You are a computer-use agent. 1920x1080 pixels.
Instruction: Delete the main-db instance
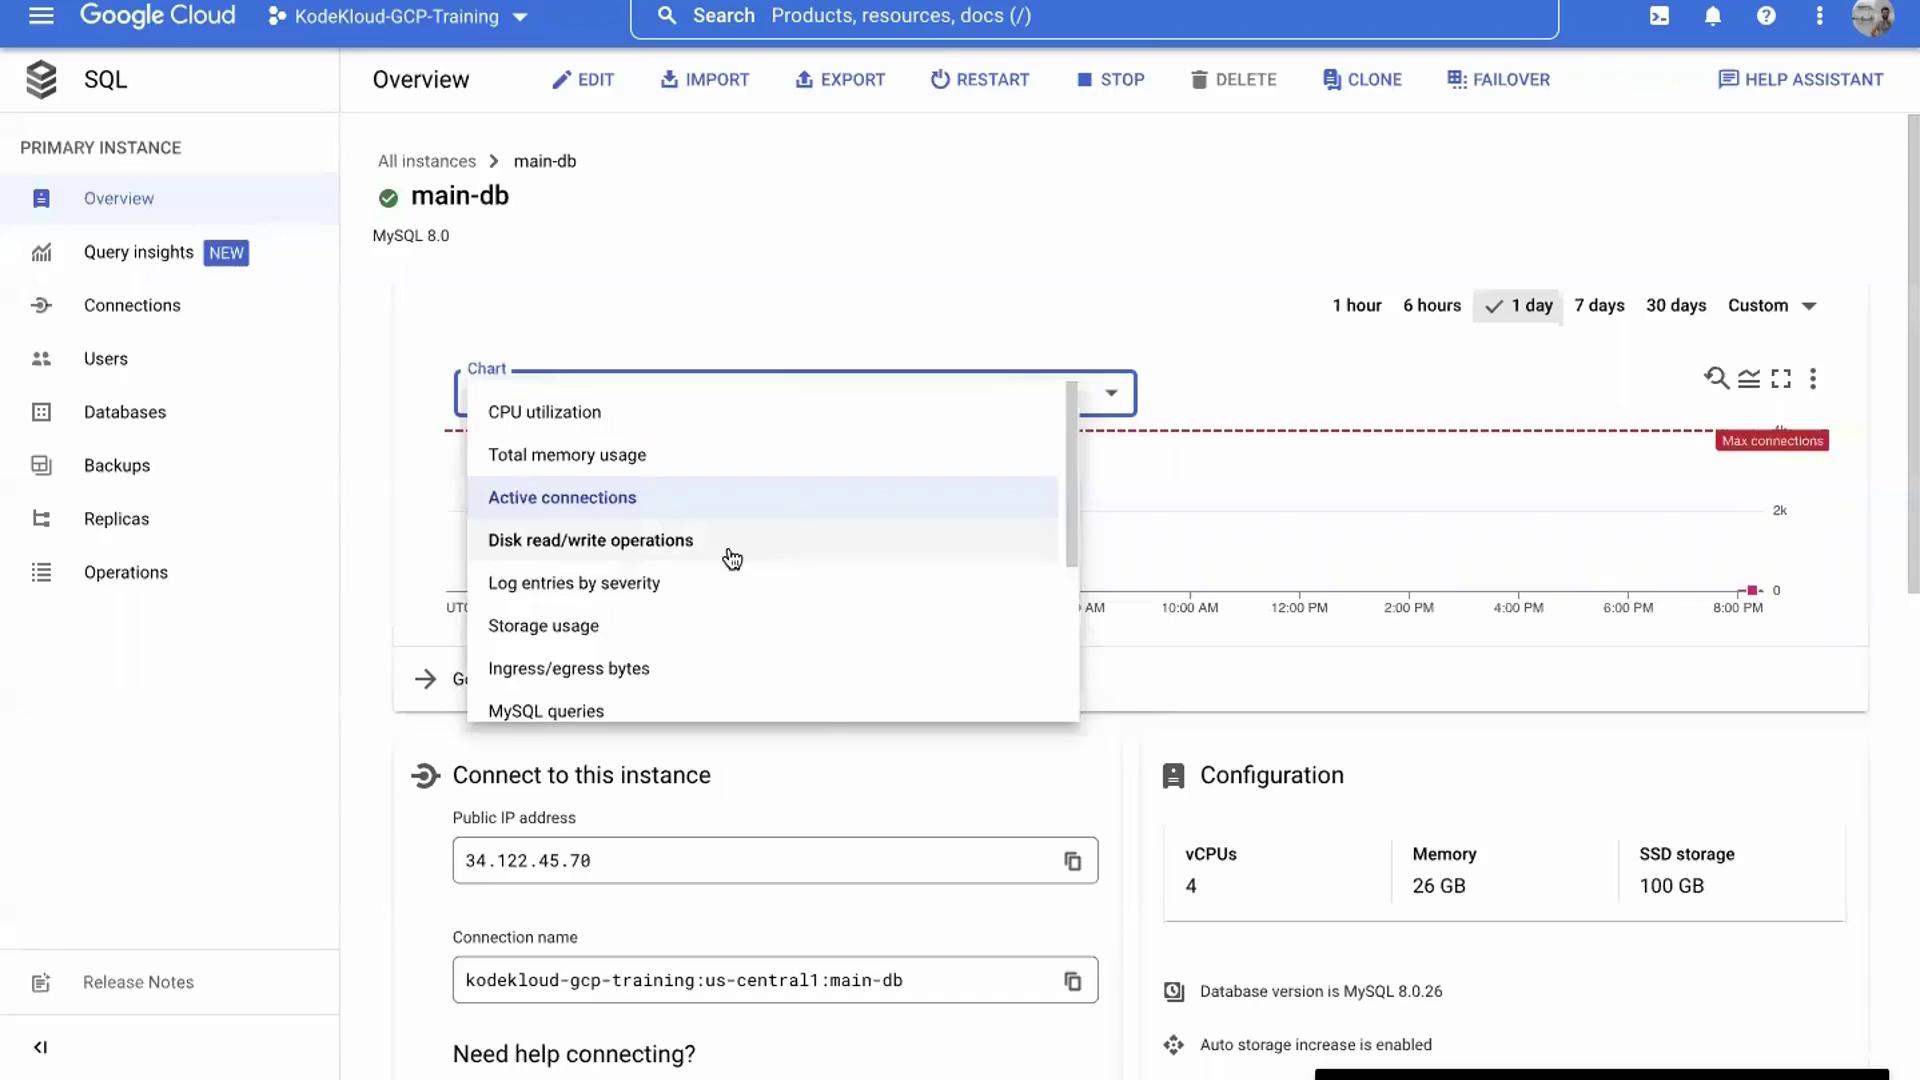point(1234,79)
